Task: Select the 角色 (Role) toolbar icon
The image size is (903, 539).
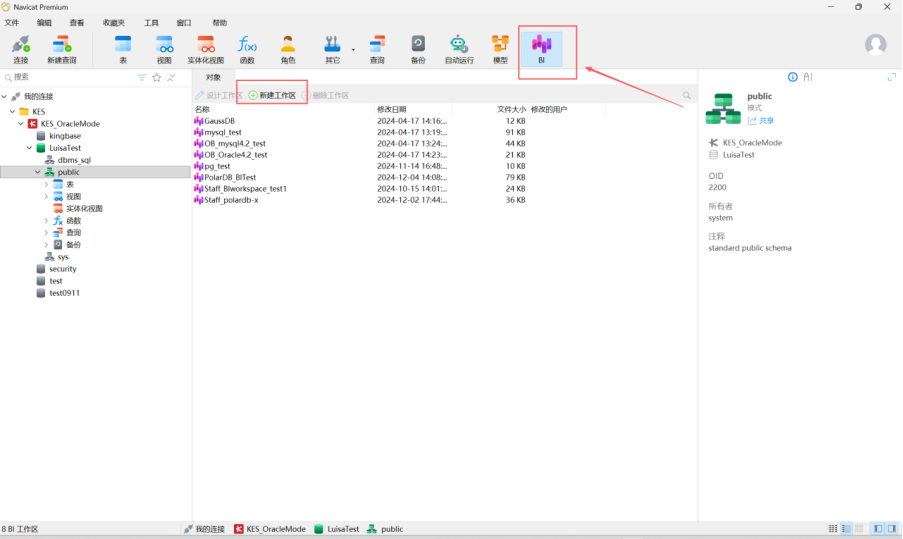Action: point(288,48)
